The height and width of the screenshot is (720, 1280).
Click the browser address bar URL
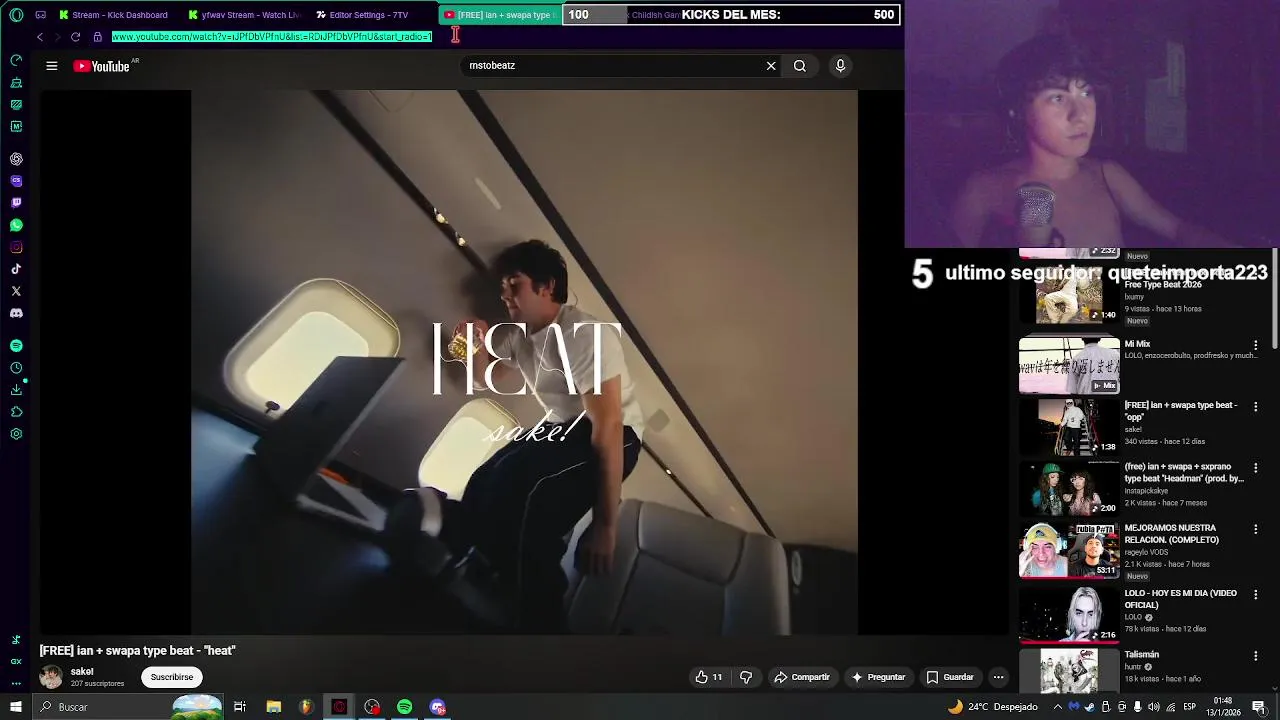[272, 37]
